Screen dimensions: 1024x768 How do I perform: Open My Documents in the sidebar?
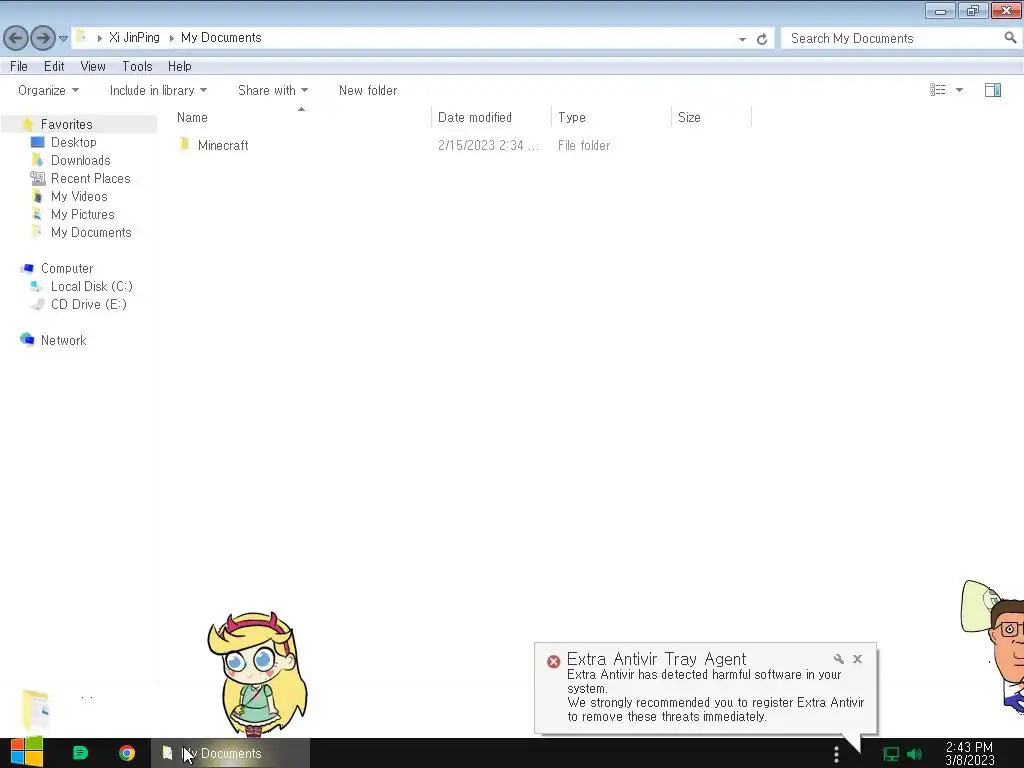91,232
